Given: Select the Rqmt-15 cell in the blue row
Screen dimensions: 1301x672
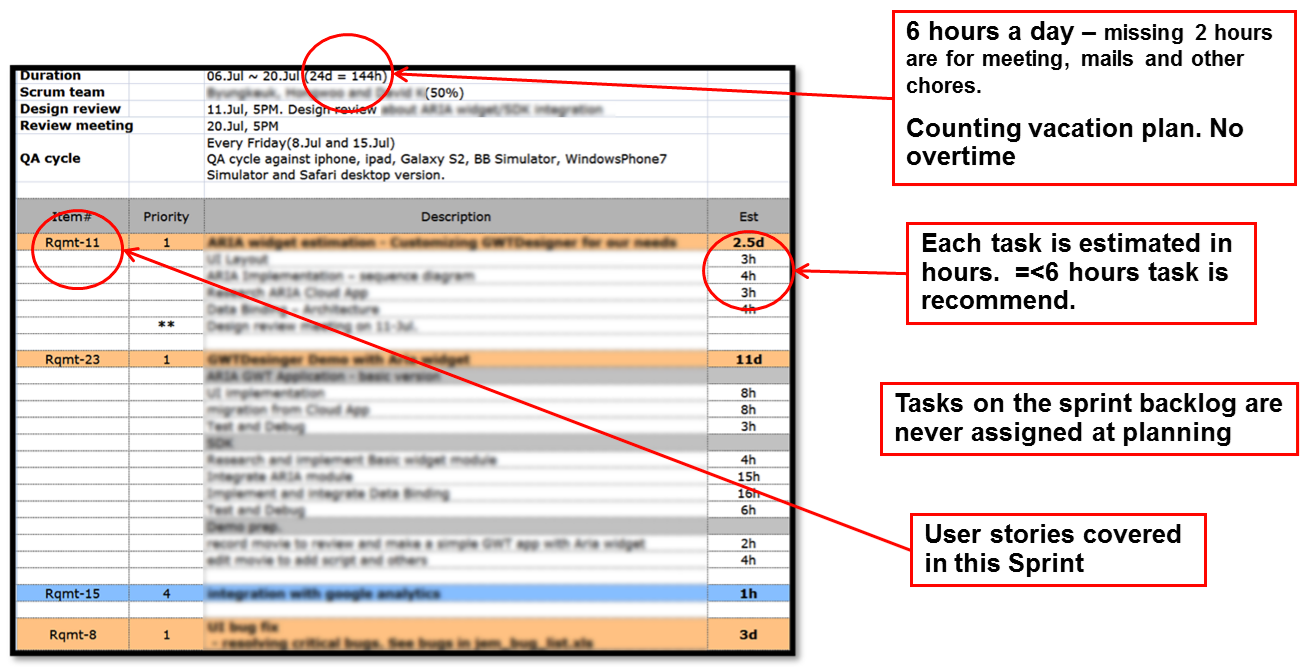Looking at the screenshot, I should tap(72, 594).
